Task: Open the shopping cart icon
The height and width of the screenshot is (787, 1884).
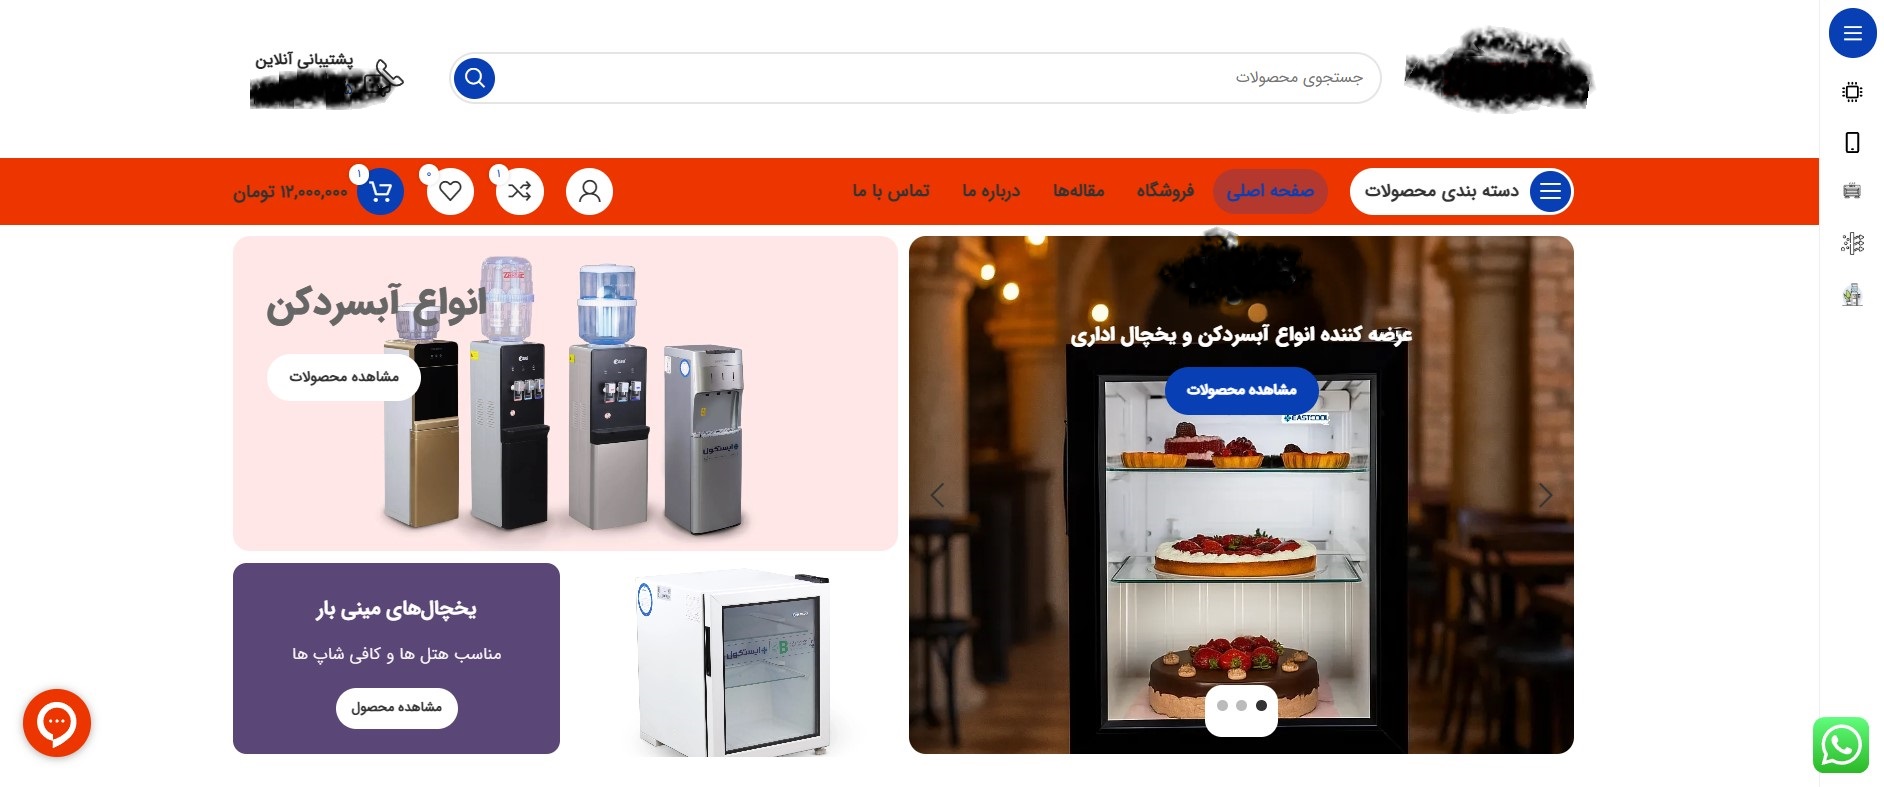Action: coord(380,191)
